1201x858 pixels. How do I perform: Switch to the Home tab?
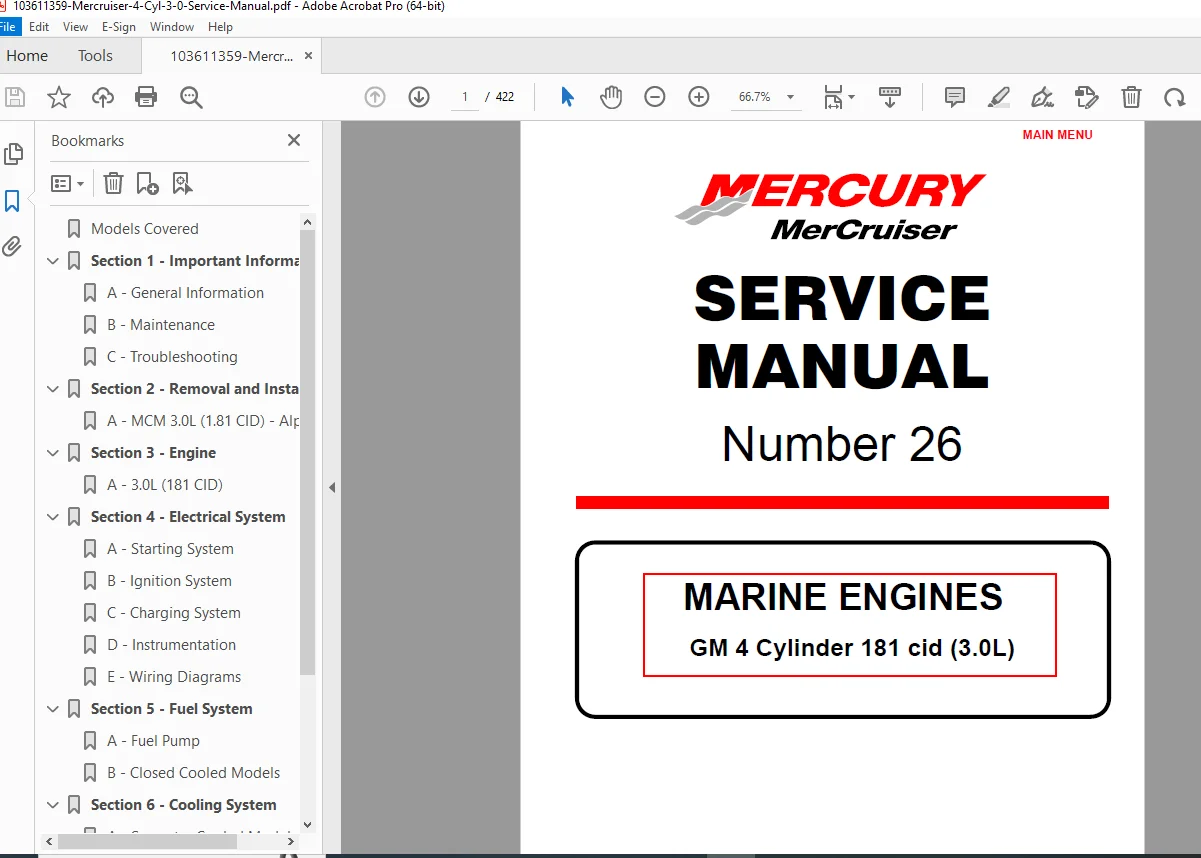pos(27,56)
